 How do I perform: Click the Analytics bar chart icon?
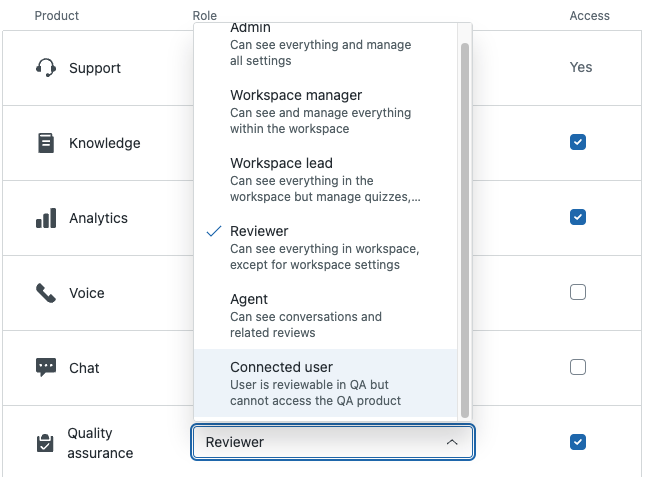coord(46,218)
